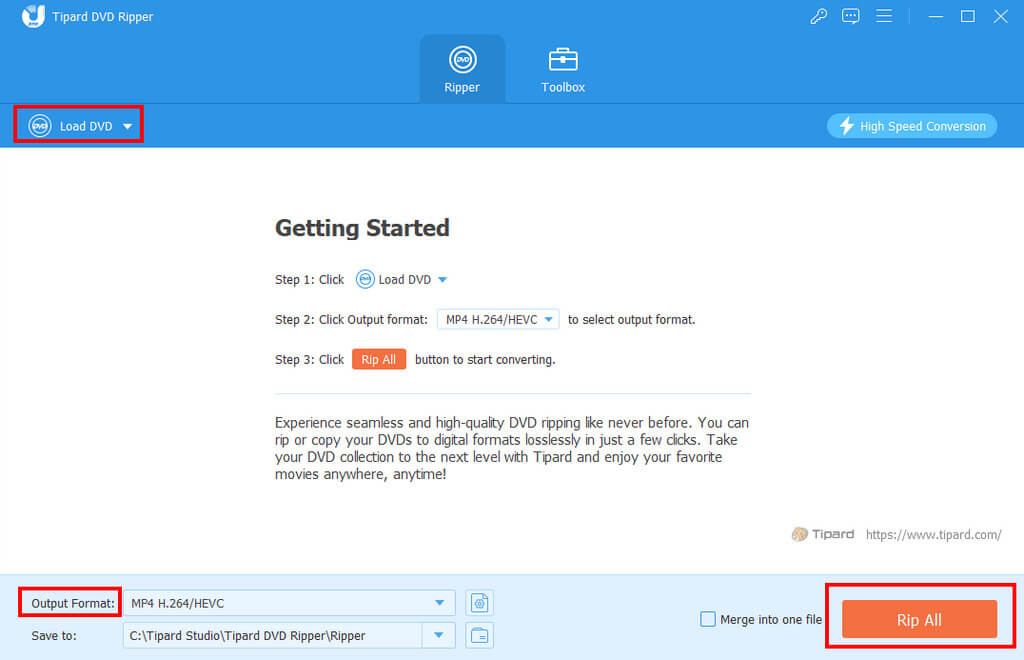Open output format profile settings icon
The width and height of the screenshot is (1024, 660).
click(479, 603)
